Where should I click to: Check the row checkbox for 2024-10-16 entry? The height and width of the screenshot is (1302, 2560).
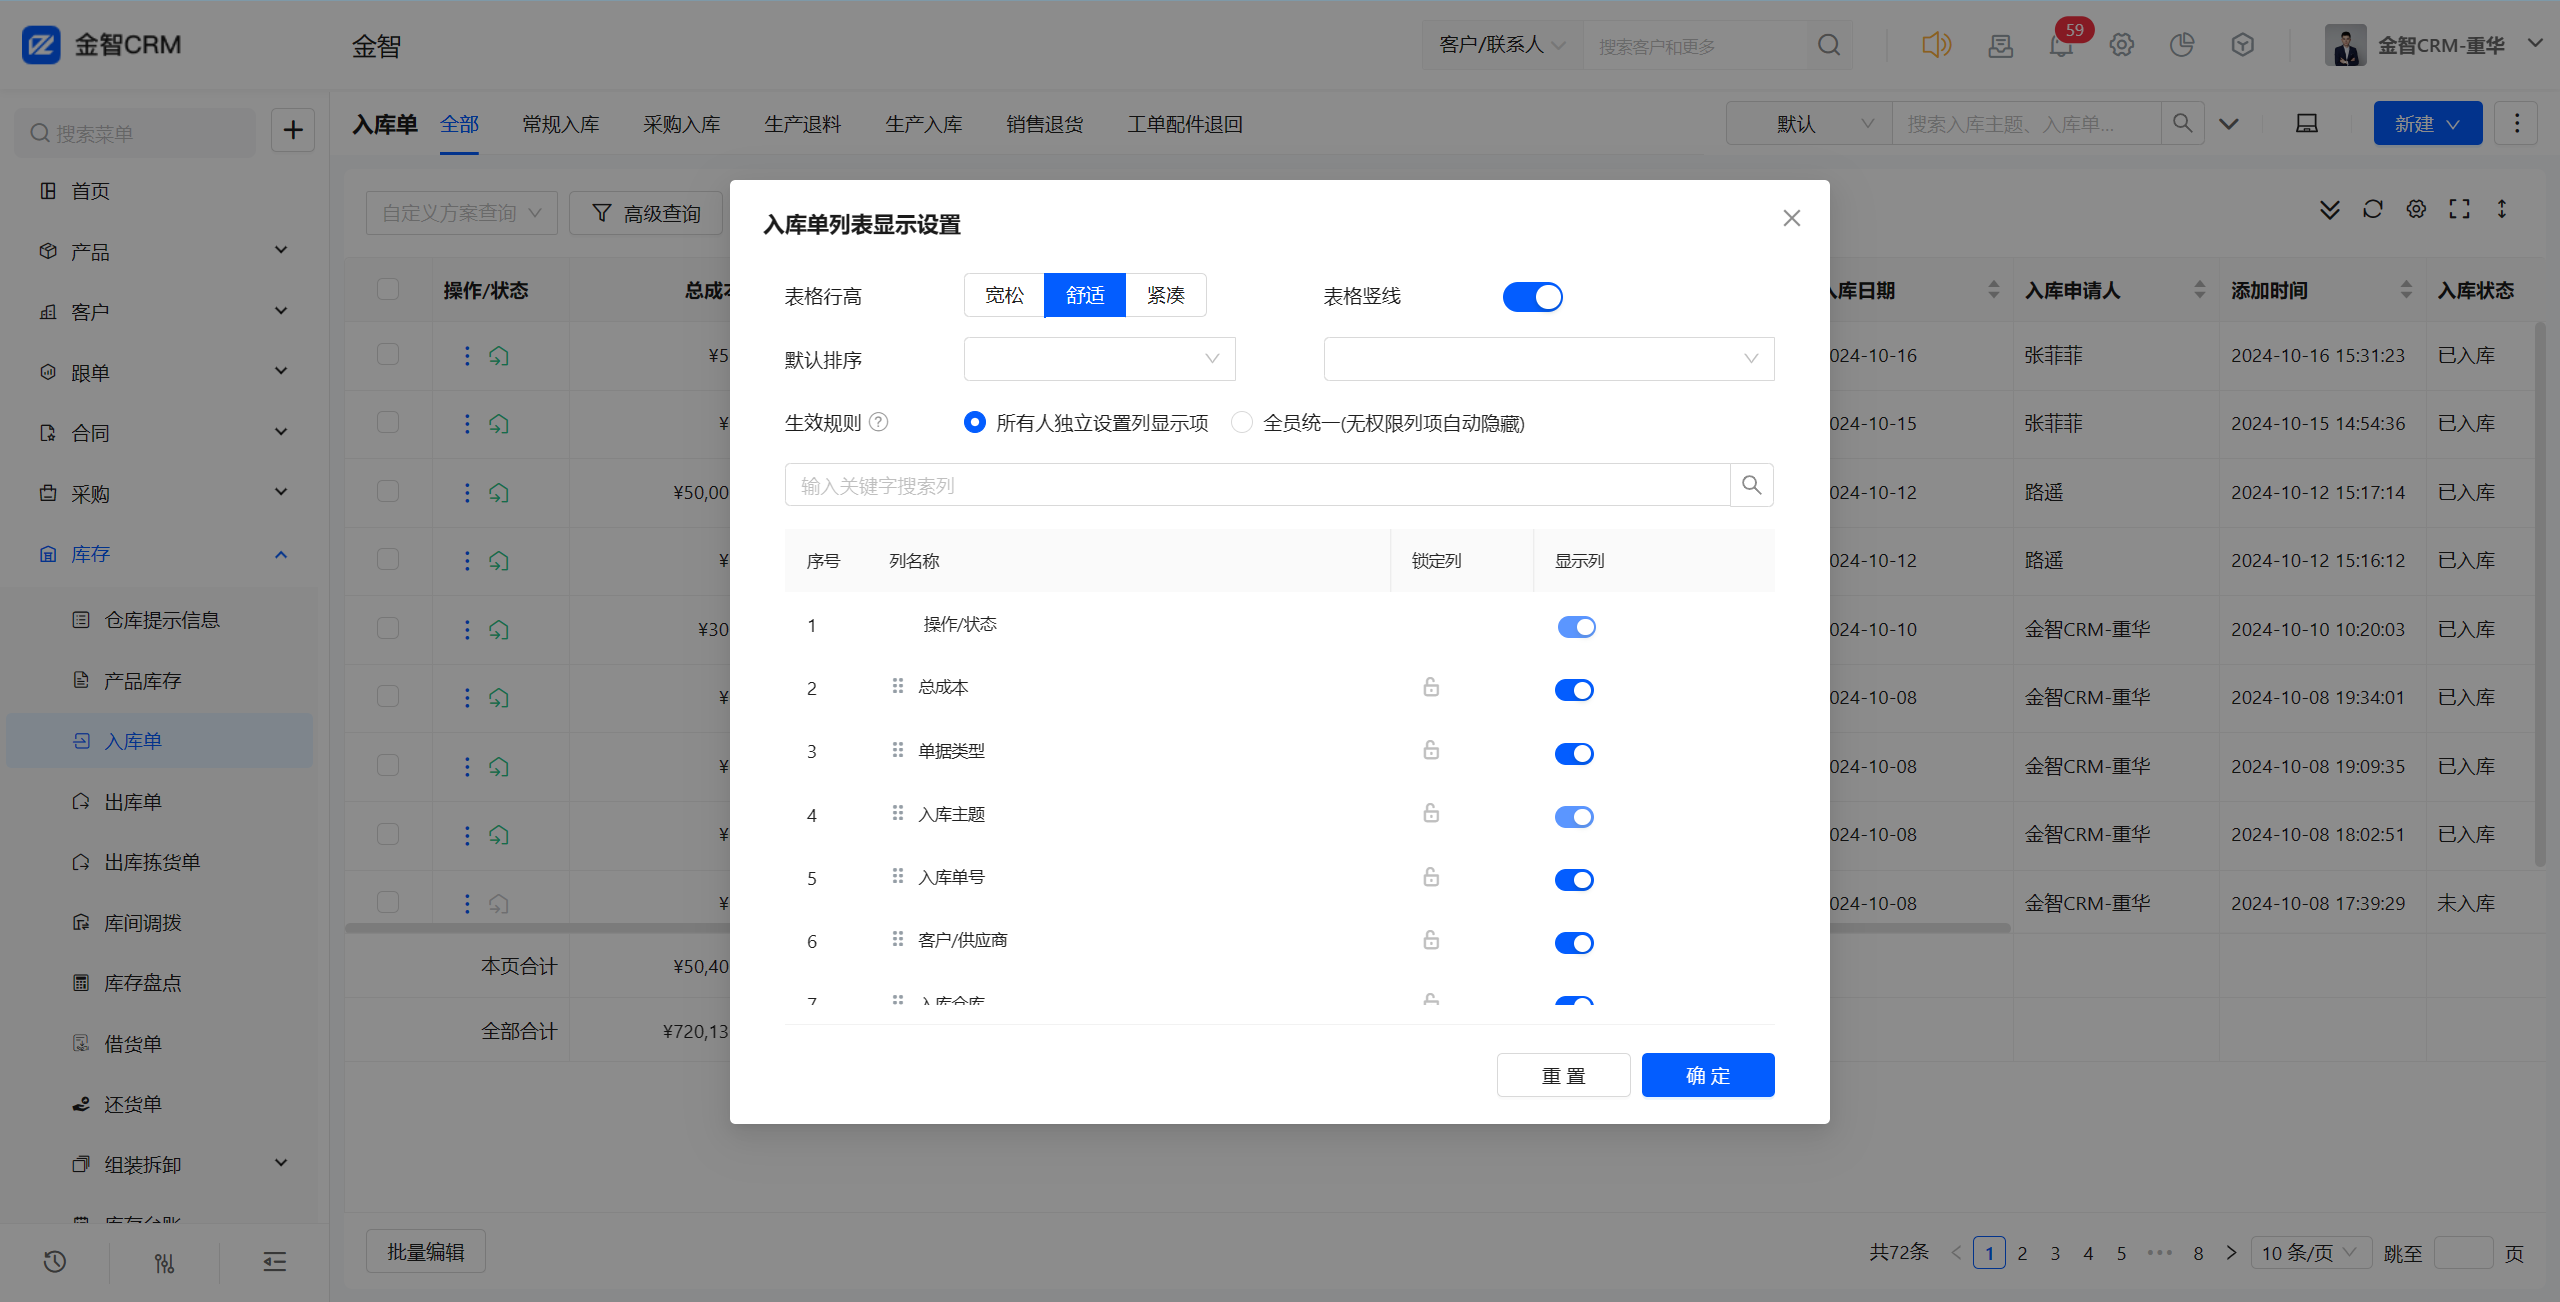point(388,355)
